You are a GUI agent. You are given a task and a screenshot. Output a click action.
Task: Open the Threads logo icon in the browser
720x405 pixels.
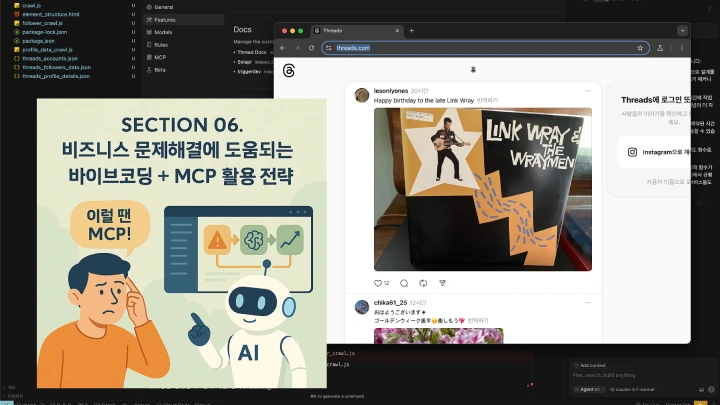(289, 71)
